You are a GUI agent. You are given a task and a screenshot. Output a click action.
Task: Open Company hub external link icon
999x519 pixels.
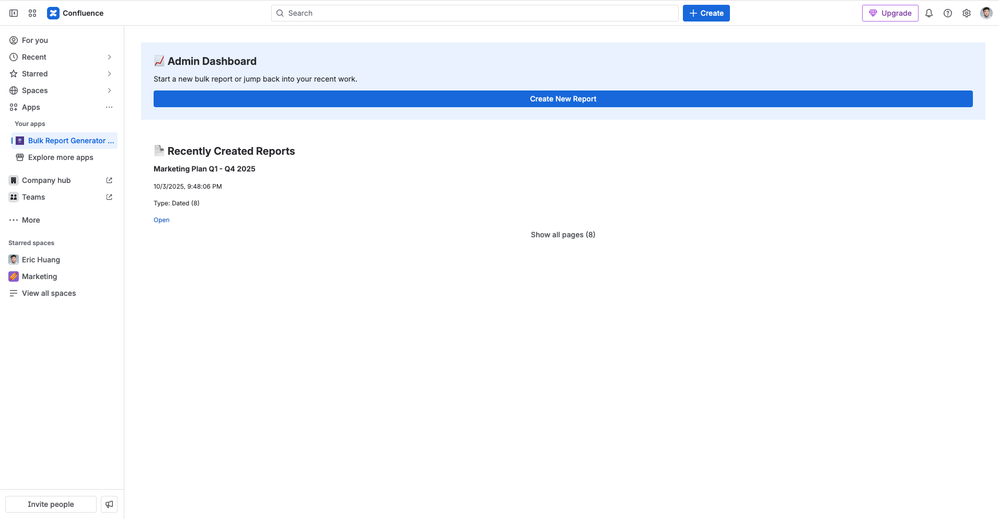(x=109, y=180)
